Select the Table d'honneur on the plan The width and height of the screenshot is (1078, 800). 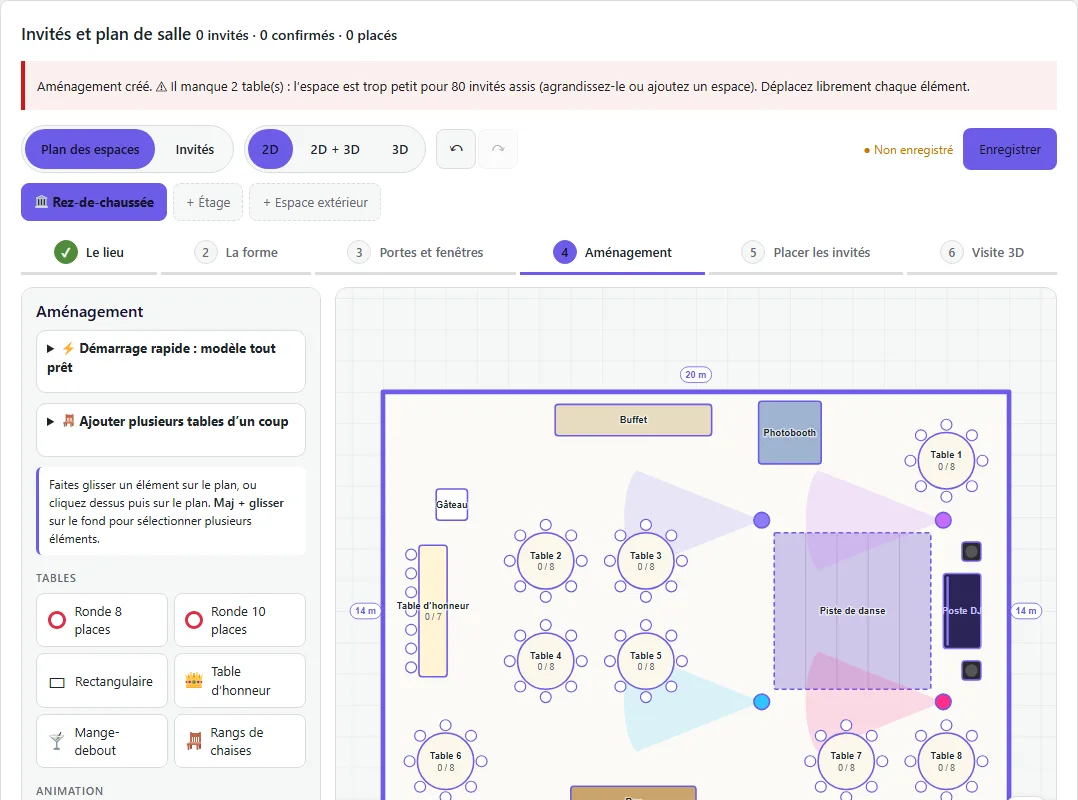pos(433,611)
